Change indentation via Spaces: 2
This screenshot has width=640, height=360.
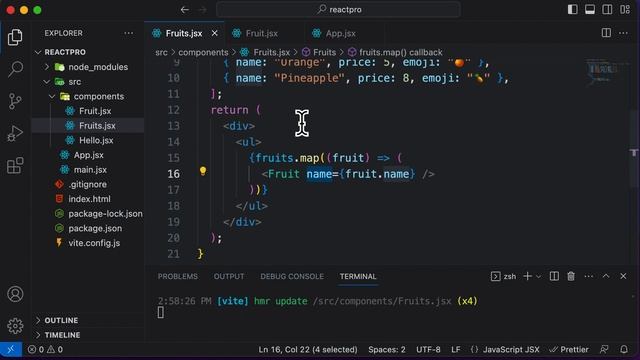(x=387, y=349)
